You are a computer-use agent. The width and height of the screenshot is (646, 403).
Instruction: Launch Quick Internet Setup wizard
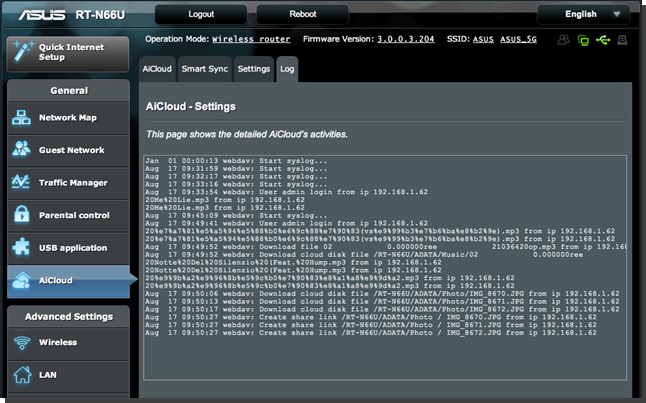tap(67, 52)
